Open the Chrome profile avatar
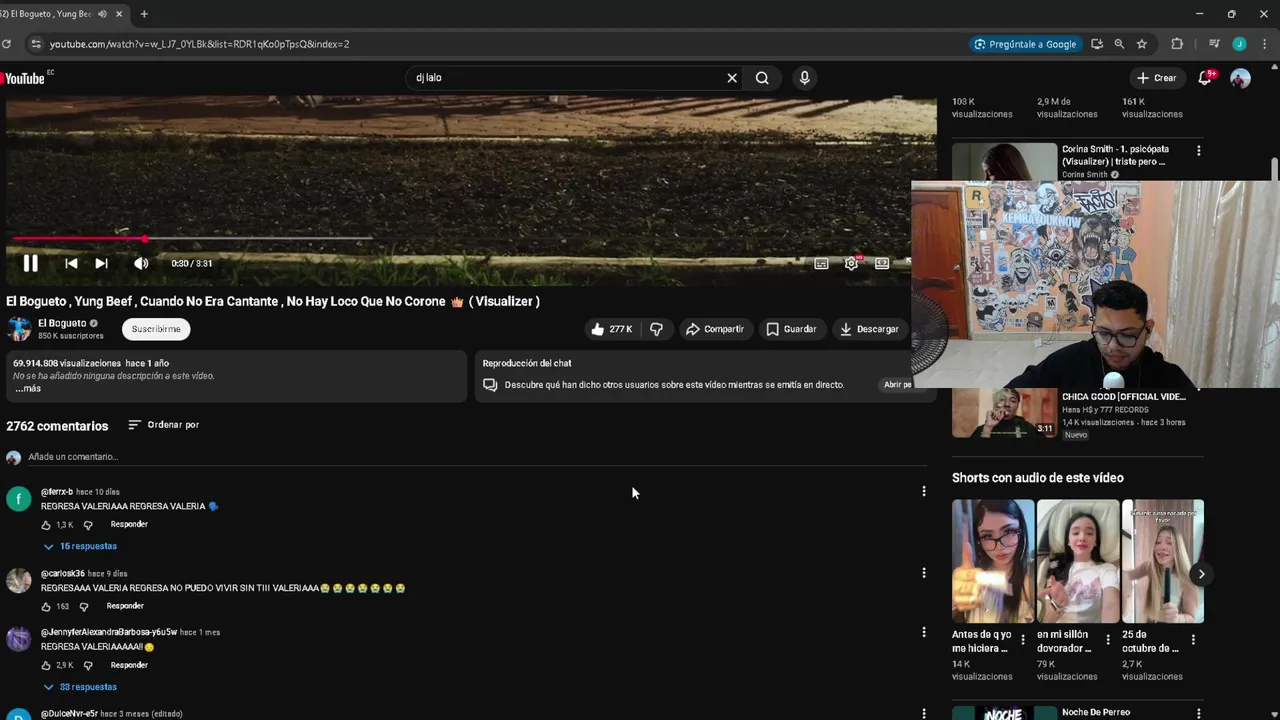This screenshot has width=1280, height=720. click(x=1239, y=44)
